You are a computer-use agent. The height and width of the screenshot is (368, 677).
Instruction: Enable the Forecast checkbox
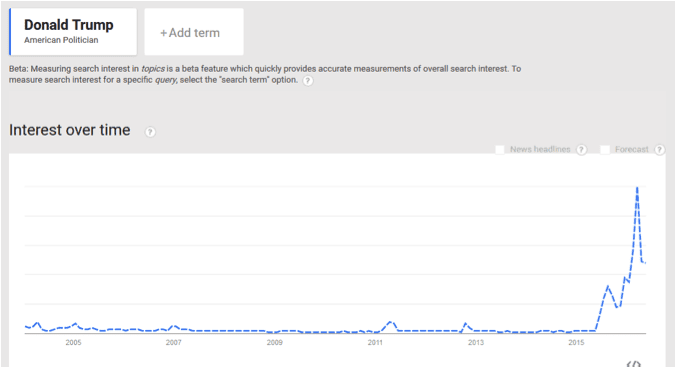605,149
